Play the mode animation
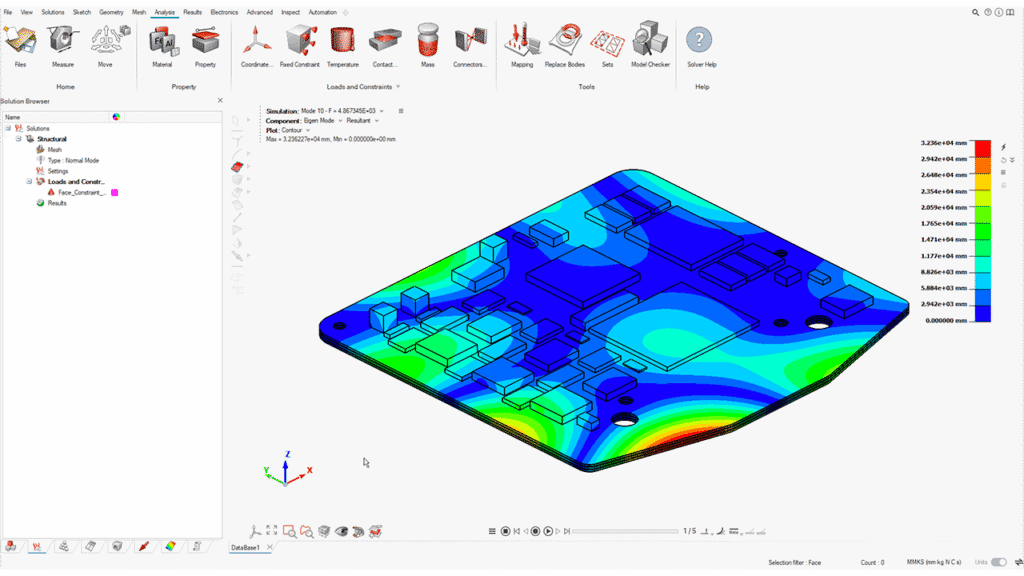 (x=548, y=532)
